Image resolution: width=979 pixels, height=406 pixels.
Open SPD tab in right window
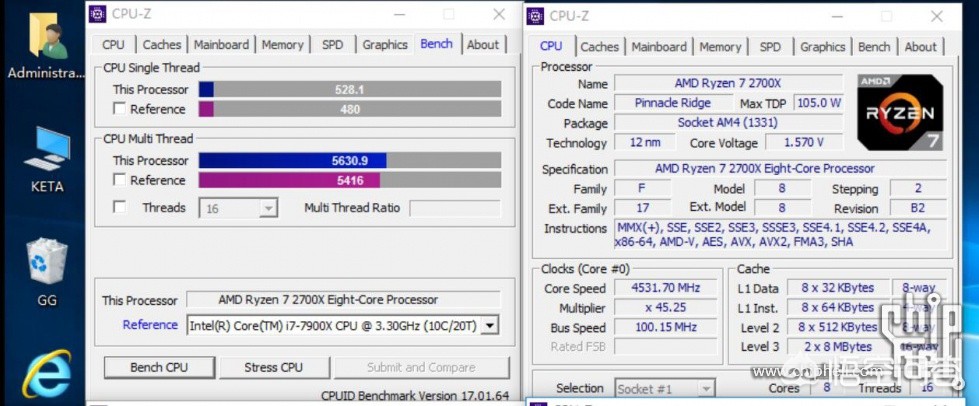(770, 47)
